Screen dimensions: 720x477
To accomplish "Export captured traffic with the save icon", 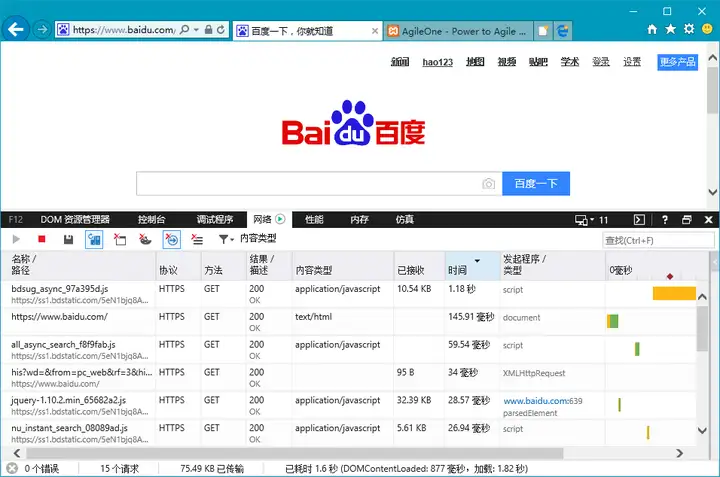I will coord(68,239).
